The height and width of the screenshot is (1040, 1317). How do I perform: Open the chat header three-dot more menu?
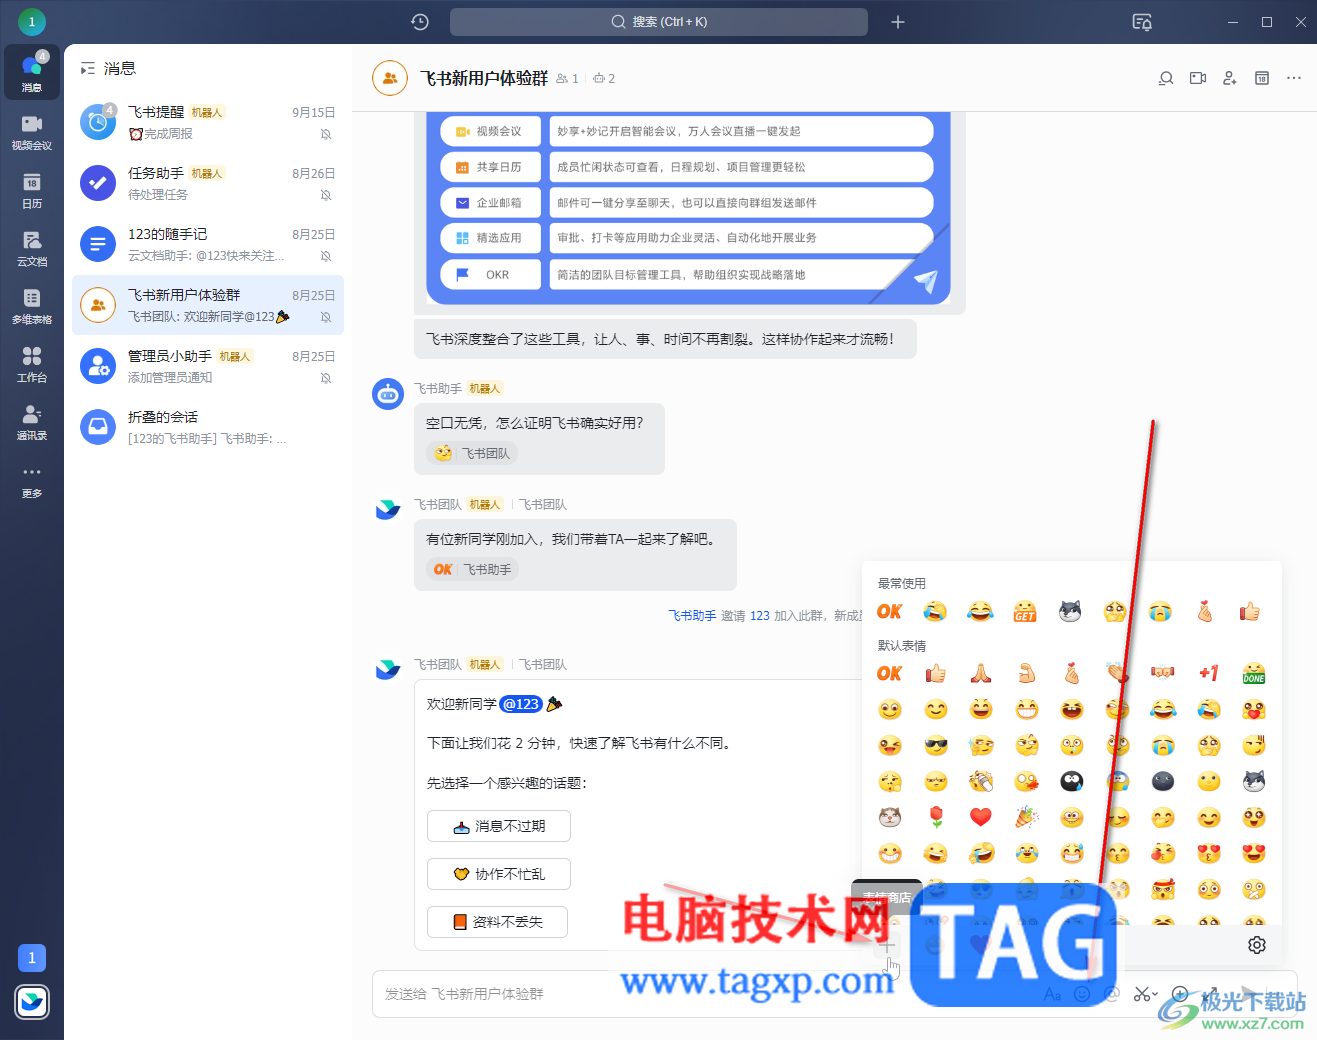1294,78
